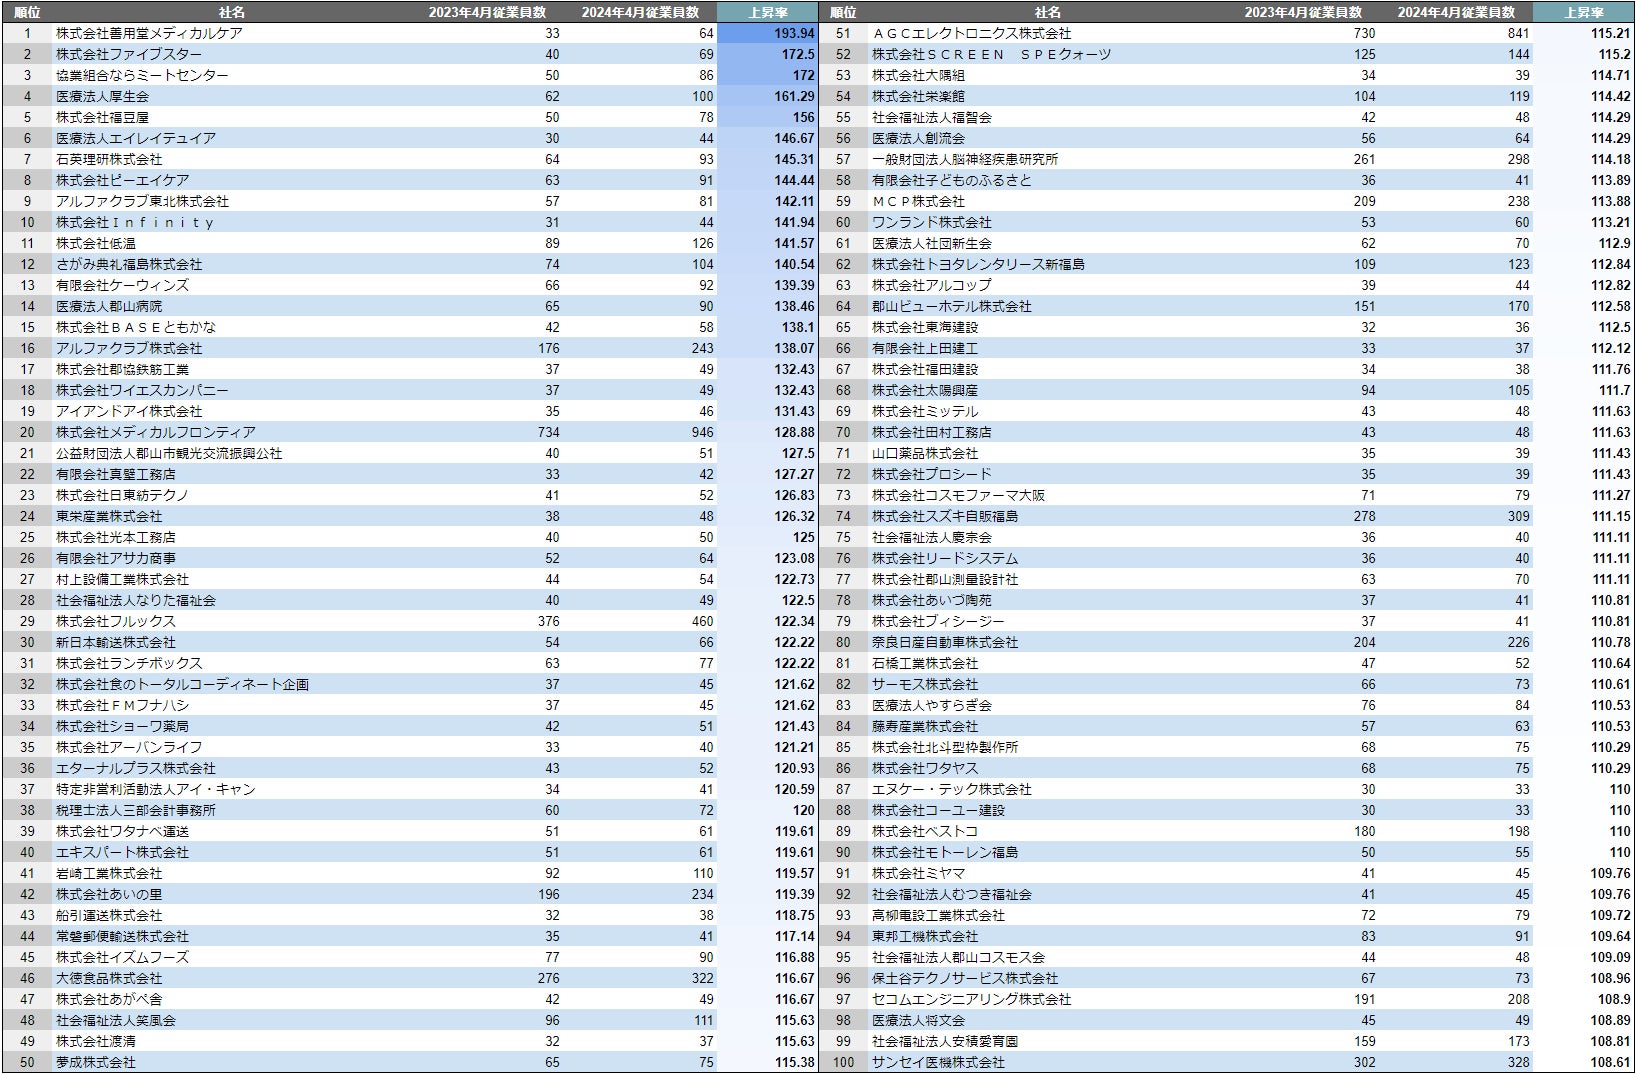This screenshot has height=1074, width=1636.
Task: Click 特定非営利活動法人アイ・キャン name
Action: tap(156, 789)
